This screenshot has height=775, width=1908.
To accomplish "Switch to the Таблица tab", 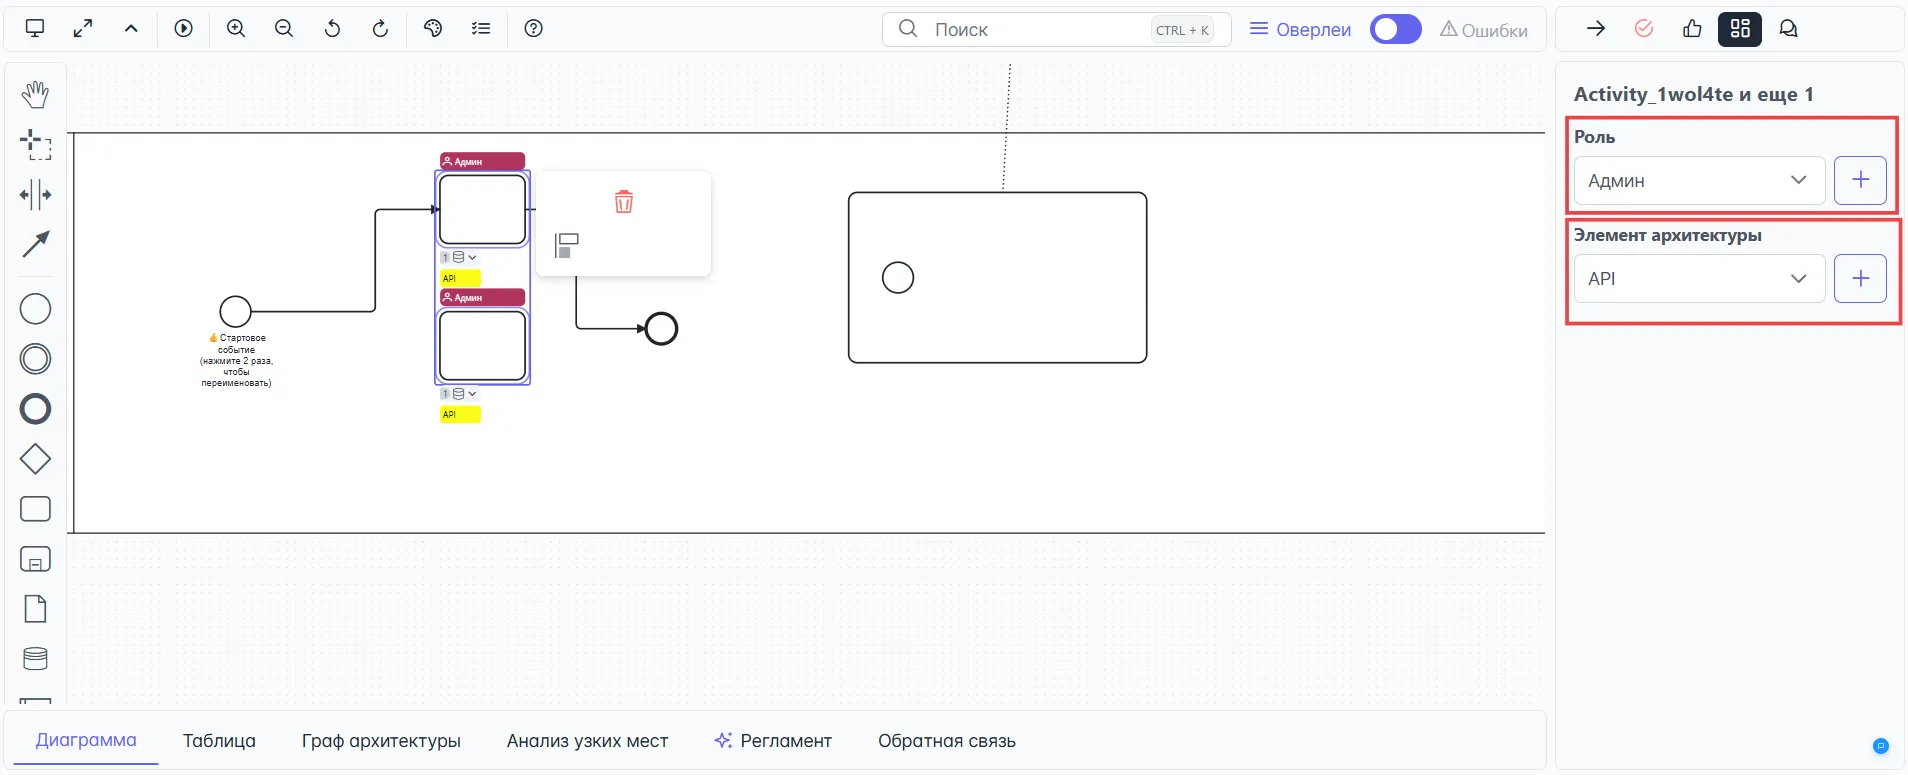I will pos(219,741).
